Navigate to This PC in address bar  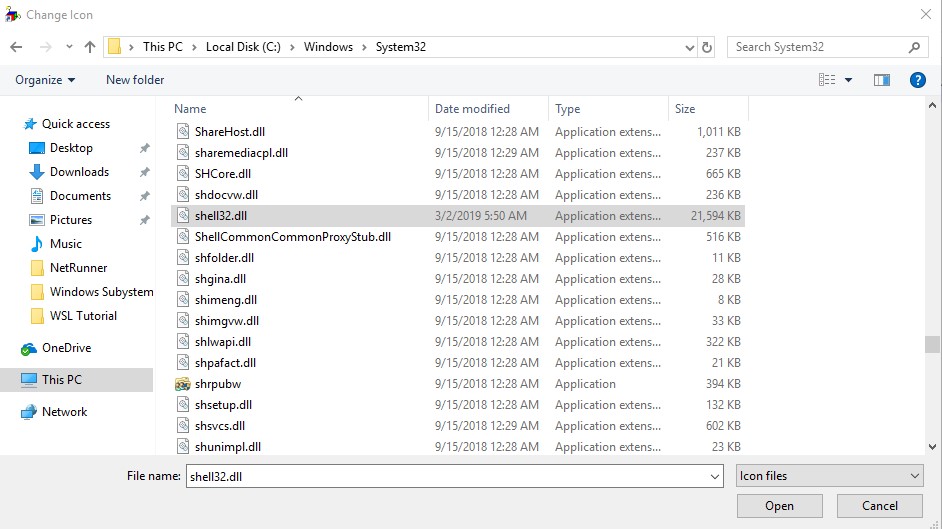pos(162,47)
